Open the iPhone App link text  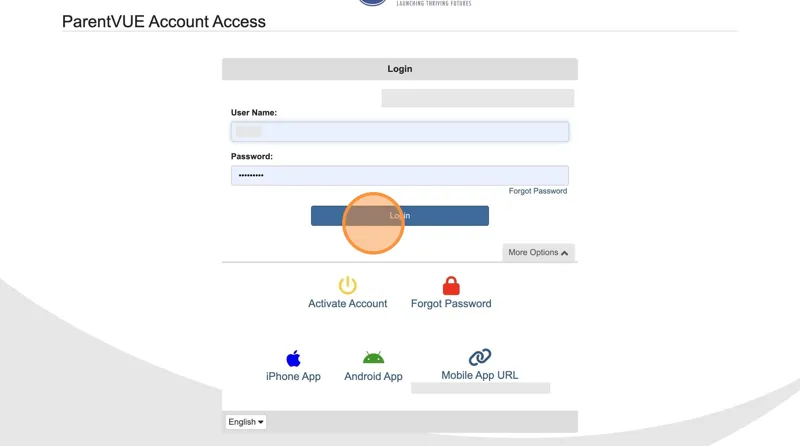[x=293, y=377]
